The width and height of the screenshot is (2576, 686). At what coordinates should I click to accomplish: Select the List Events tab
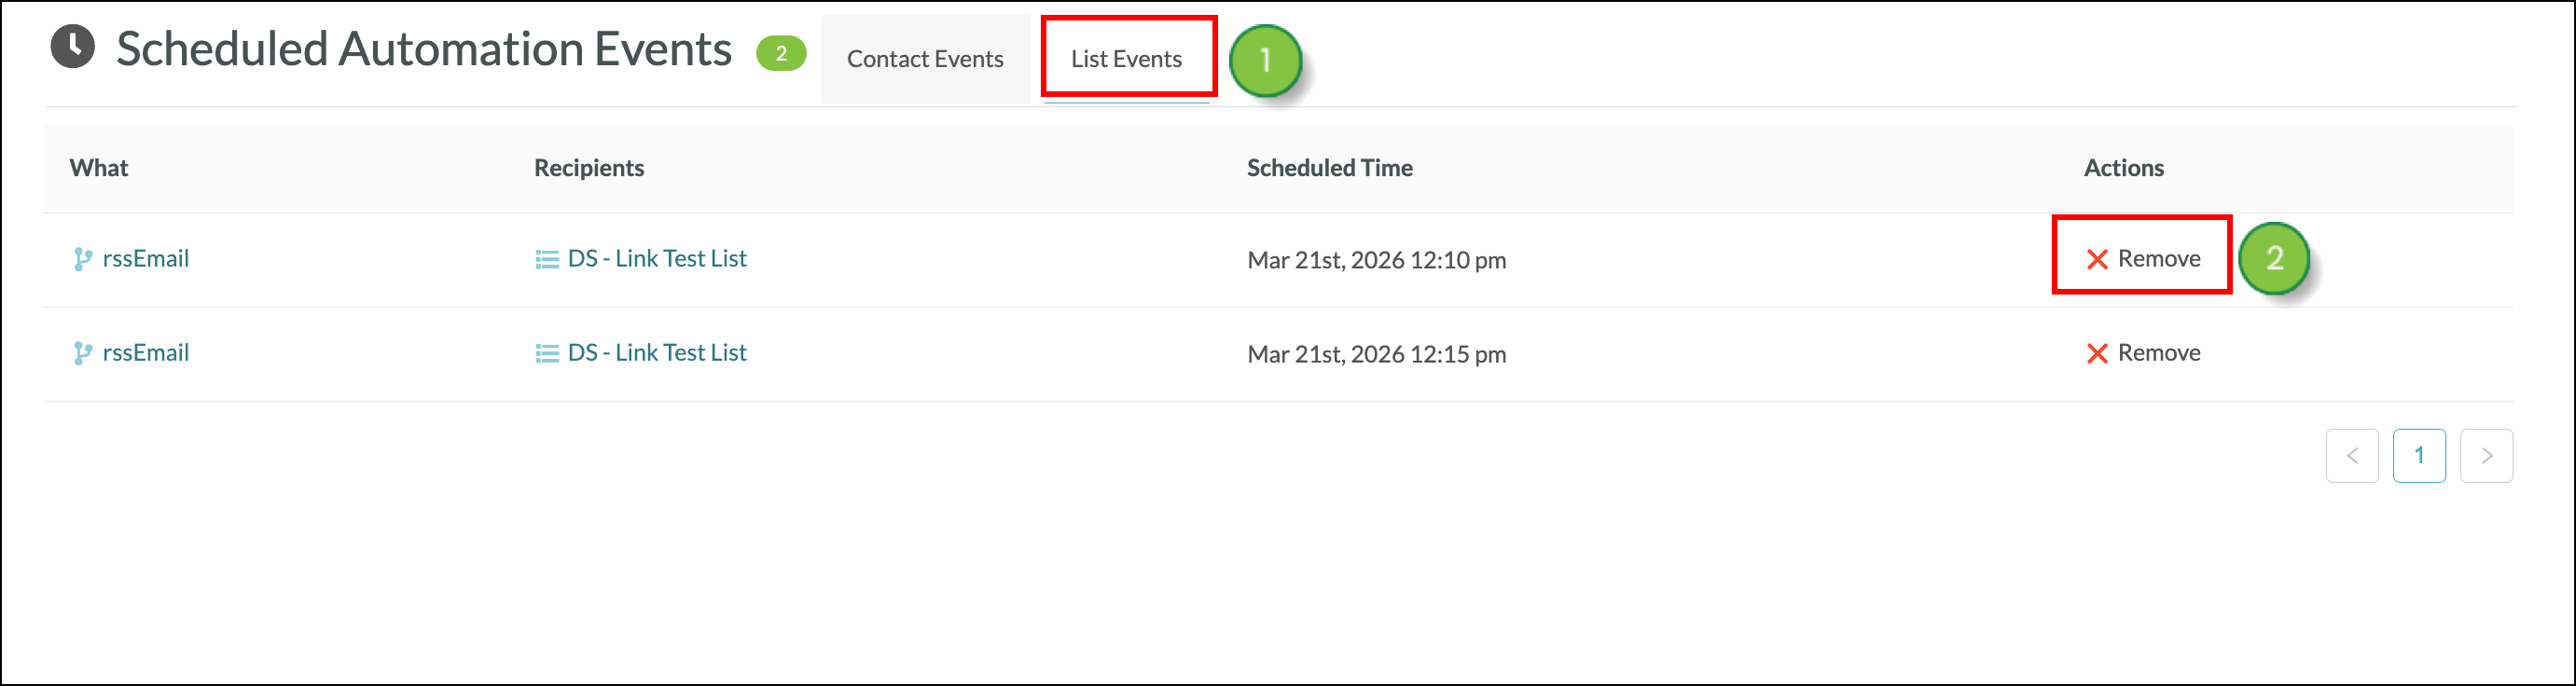(1126, 59)
